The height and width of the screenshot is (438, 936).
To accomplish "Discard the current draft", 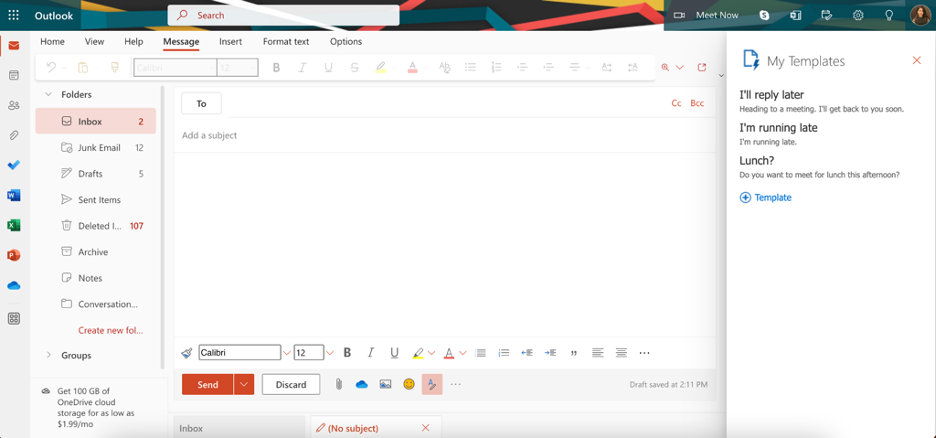I will tap(291, 384).
